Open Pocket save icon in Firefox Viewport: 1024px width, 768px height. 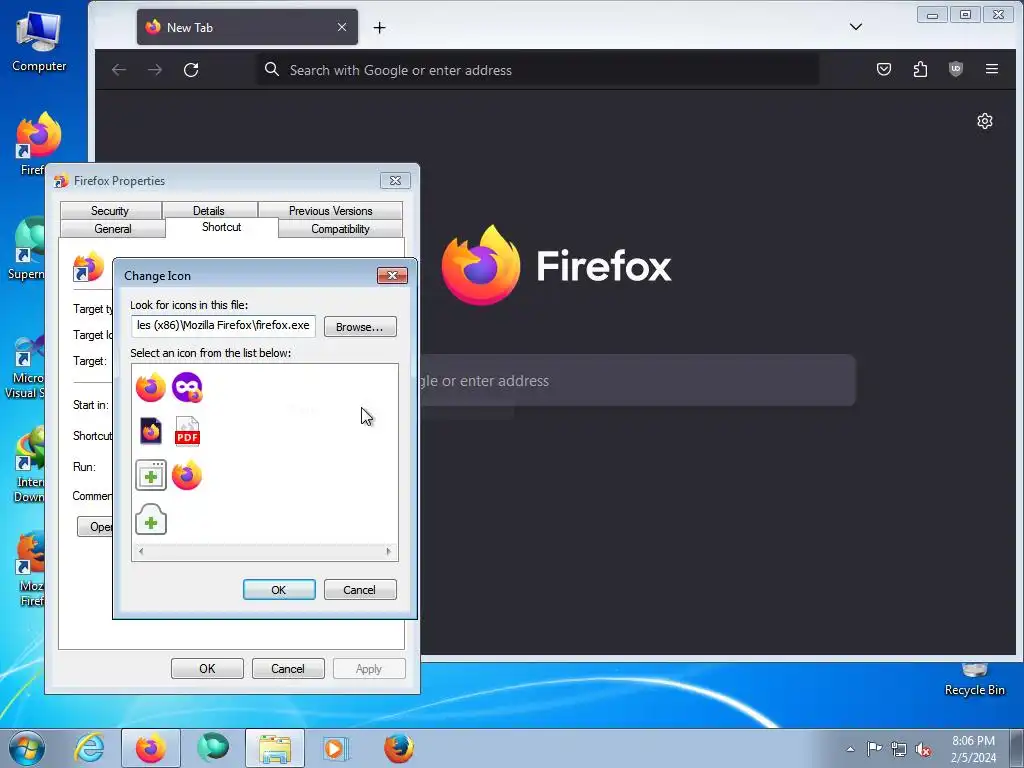click(884, 69)
